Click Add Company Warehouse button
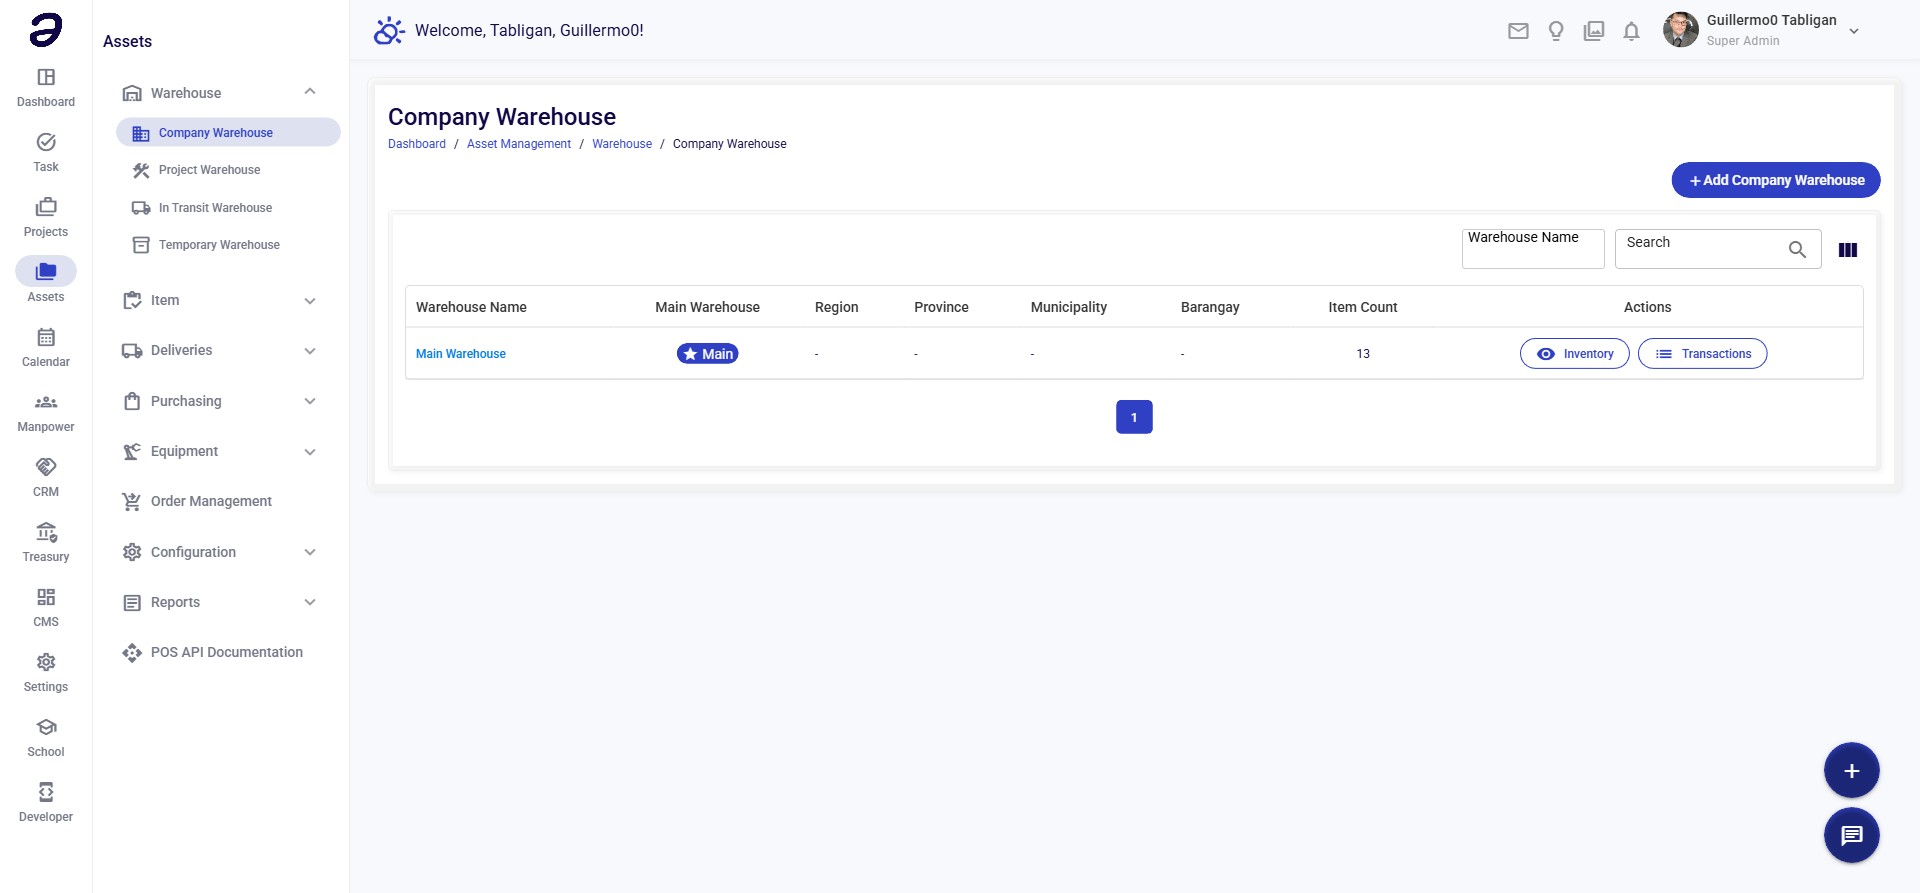This screenshot has width=1920, height=893. (x=1775, y=180)
